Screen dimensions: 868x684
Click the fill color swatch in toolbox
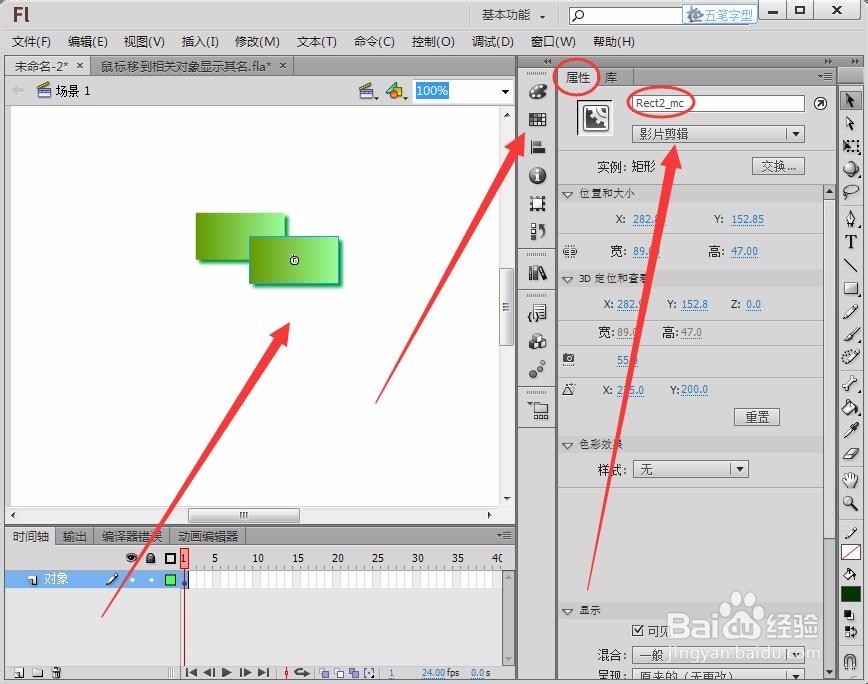851,594
